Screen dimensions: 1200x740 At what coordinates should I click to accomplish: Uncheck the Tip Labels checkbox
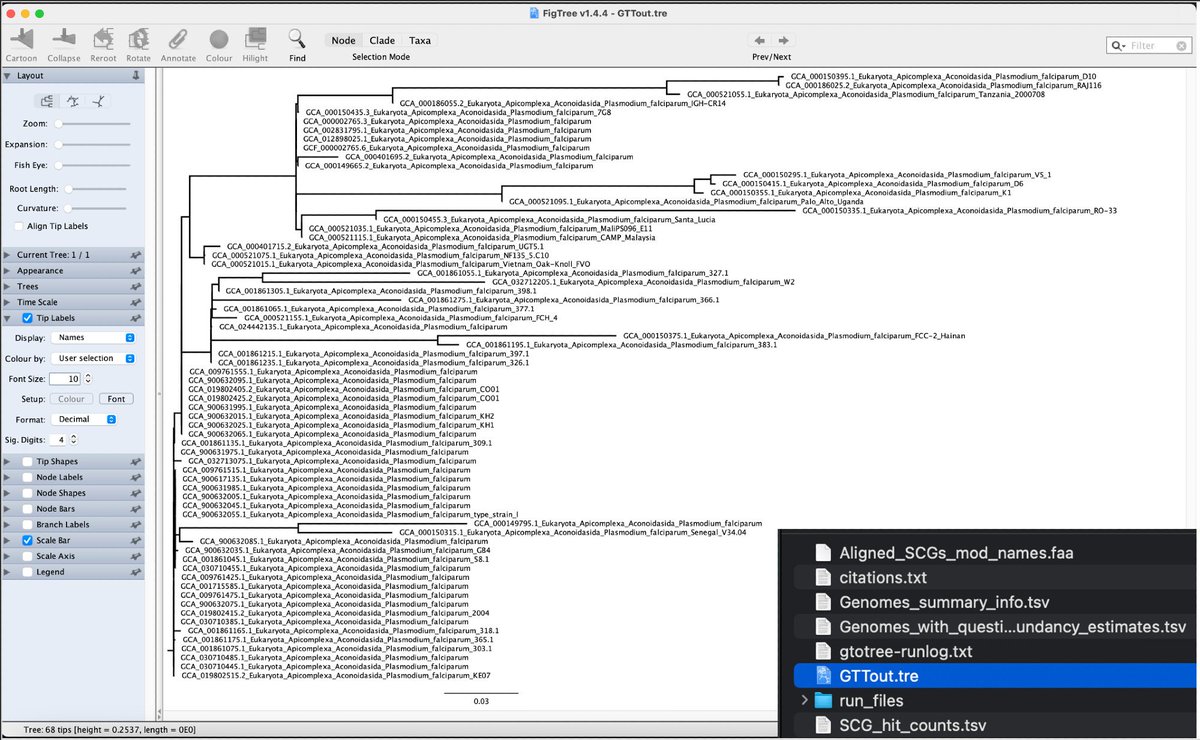point(27,319)
